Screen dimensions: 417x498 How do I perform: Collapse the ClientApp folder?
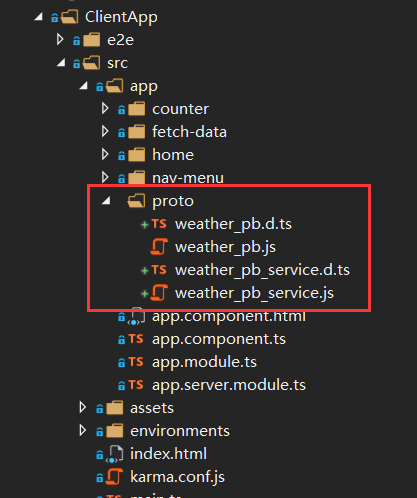(x=39, y=16)
